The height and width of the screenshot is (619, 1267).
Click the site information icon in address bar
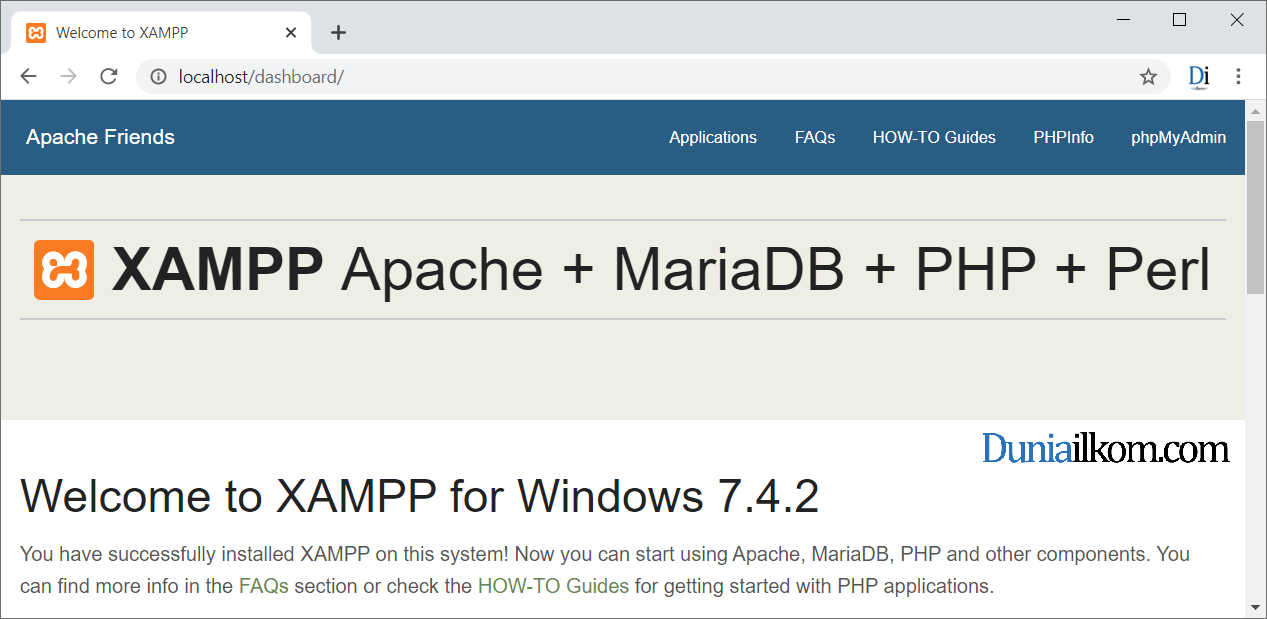[x=157, y=77]
